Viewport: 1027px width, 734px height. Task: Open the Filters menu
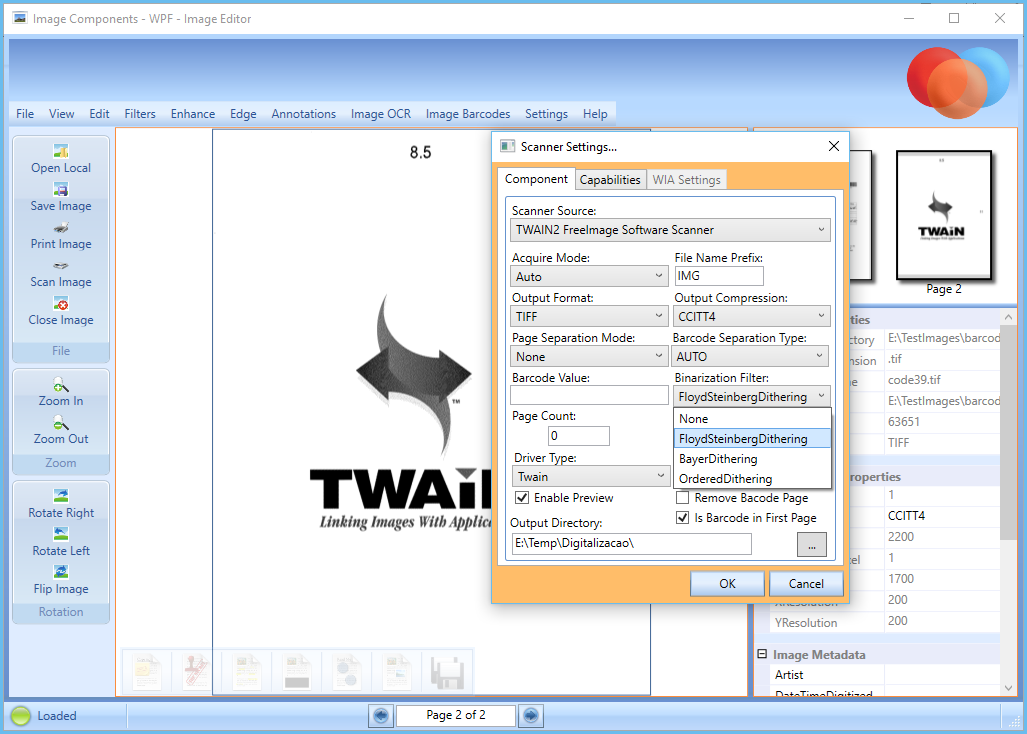pyautogui.click(x=140, y=113)
